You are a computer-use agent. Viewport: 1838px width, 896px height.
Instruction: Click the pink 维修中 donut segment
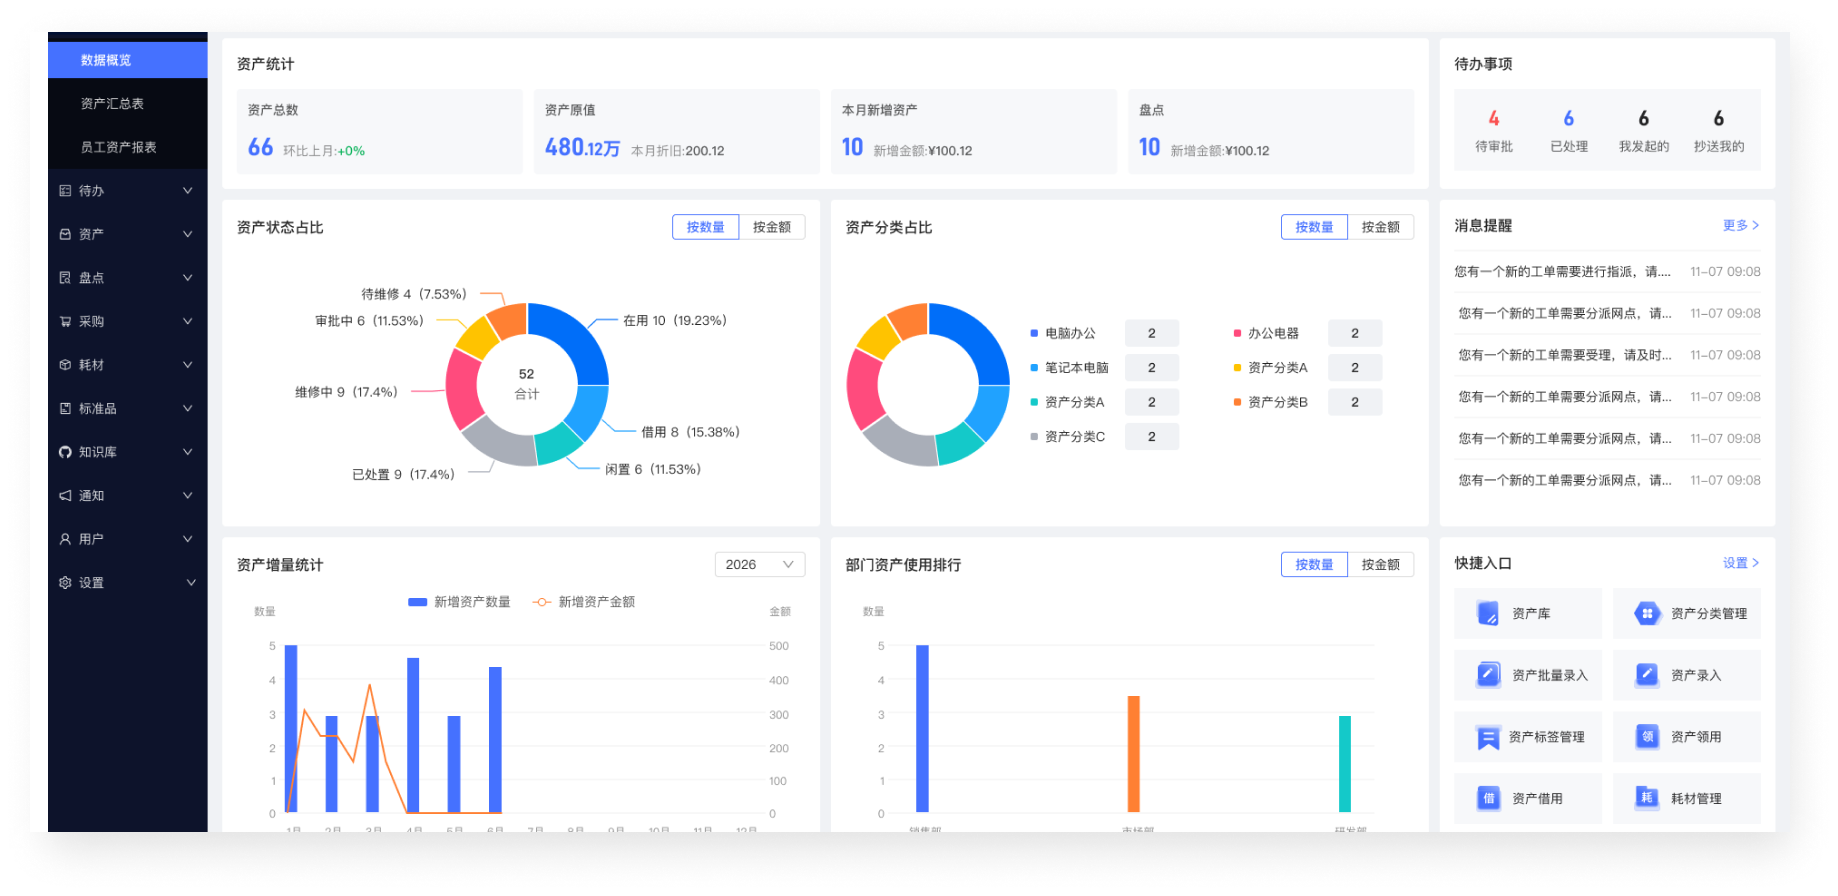point(462,388)
